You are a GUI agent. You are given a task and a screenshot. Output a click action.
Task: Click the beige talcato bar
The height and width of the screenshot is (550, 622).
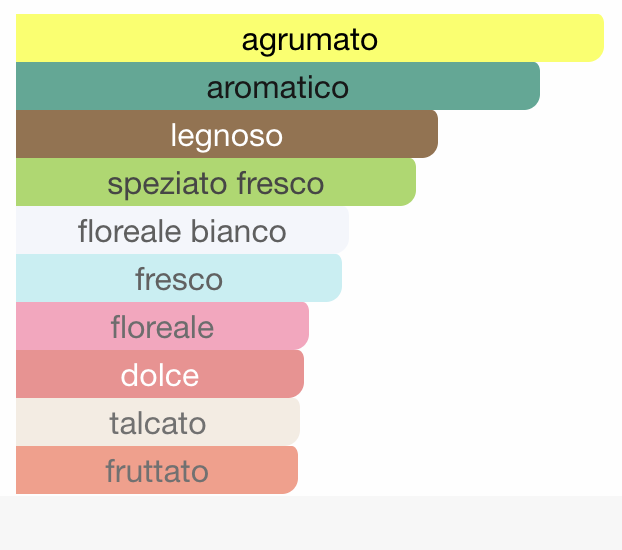158,422
